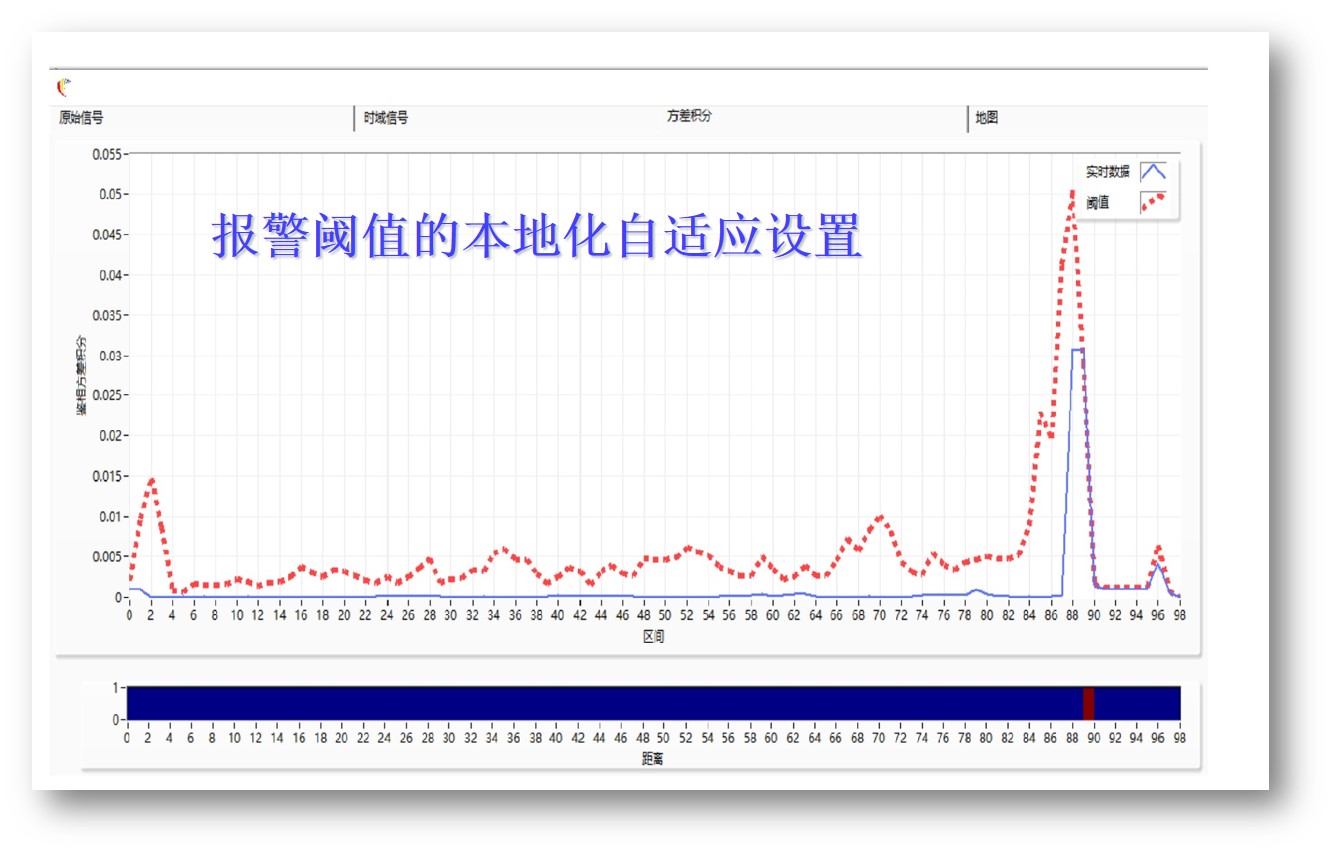The image size is (1334, 855).
Task: Click the red alarm segment in the distance bar
Action: tap(1089, 703)
